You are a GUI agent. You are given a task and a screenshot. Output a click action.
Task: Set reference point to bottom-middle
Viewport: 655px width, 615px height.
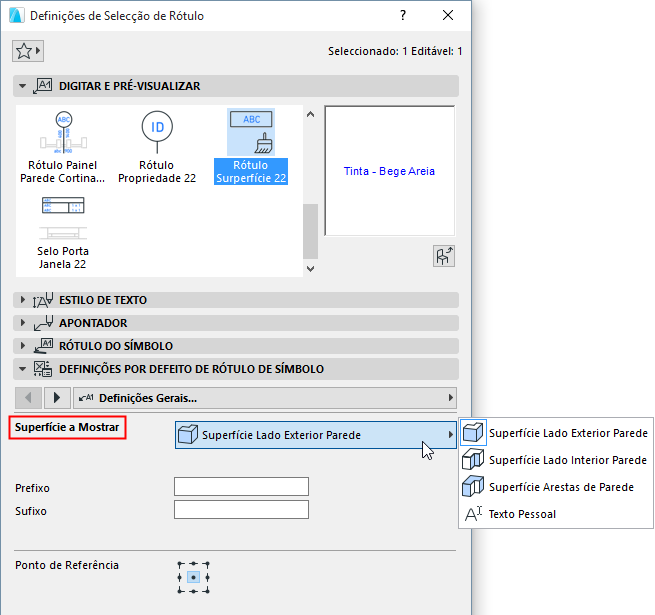click(193, 591)
